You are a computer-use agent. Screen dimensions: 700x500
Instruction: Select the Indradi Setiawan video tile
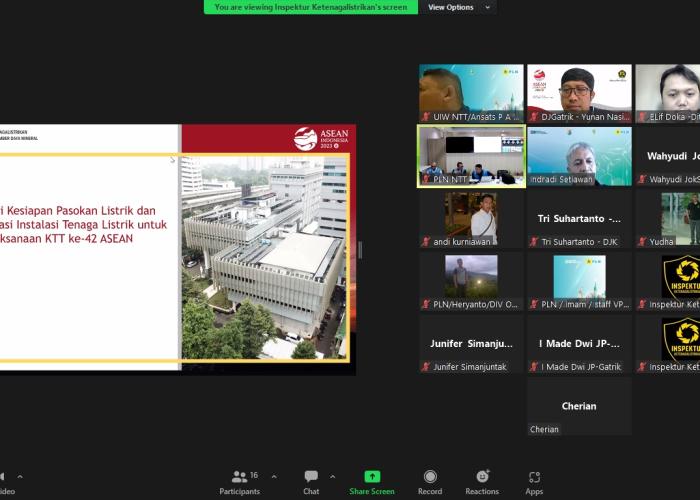point(579,155)
